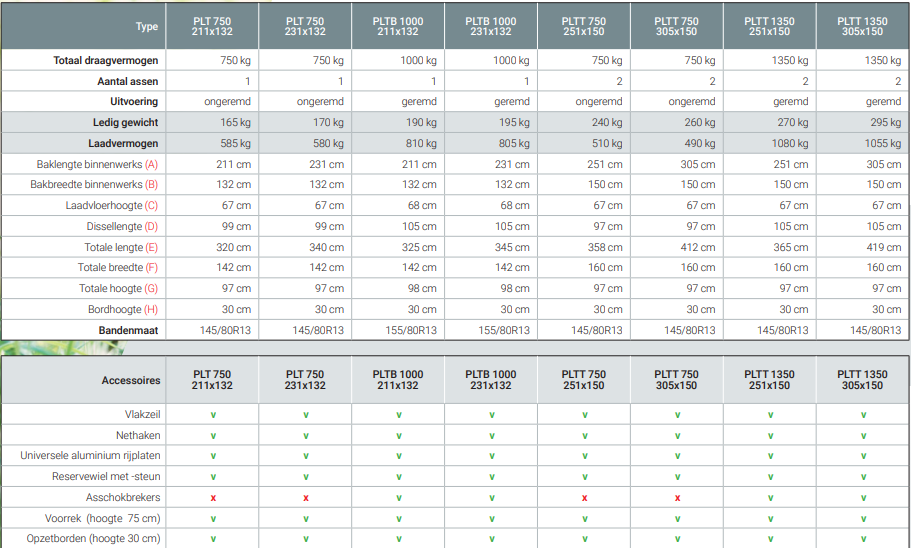Click green check for Opzetborden under PLTT 1350 305x150
This screenshot has width=911, height=548.
click(x=863, y=539)
